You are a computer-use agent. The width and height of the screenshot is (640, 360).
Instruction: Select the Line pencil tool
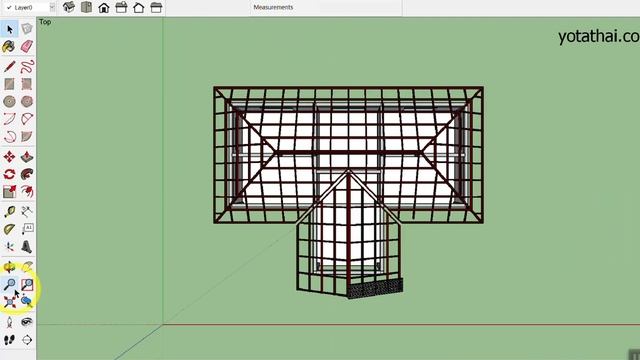tap(9, 67)
